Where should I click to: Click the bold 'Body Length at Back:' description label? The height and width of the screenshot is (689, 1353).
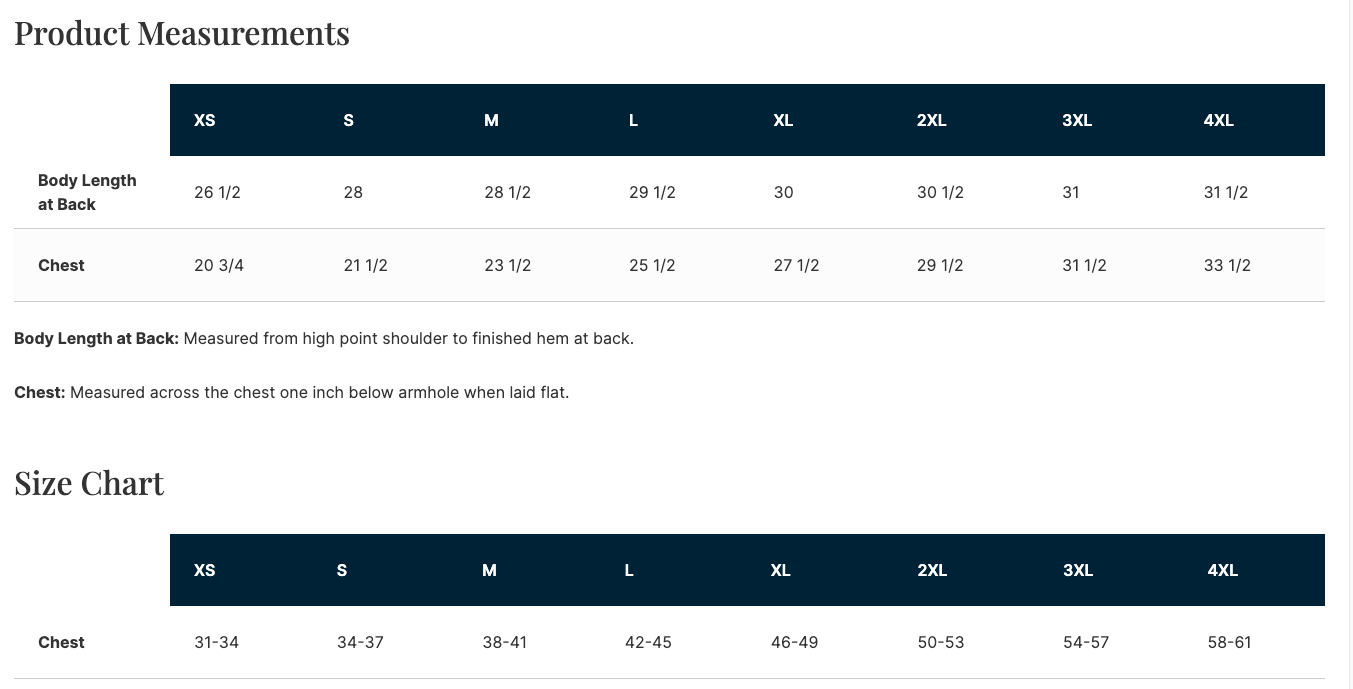[96, 338]
